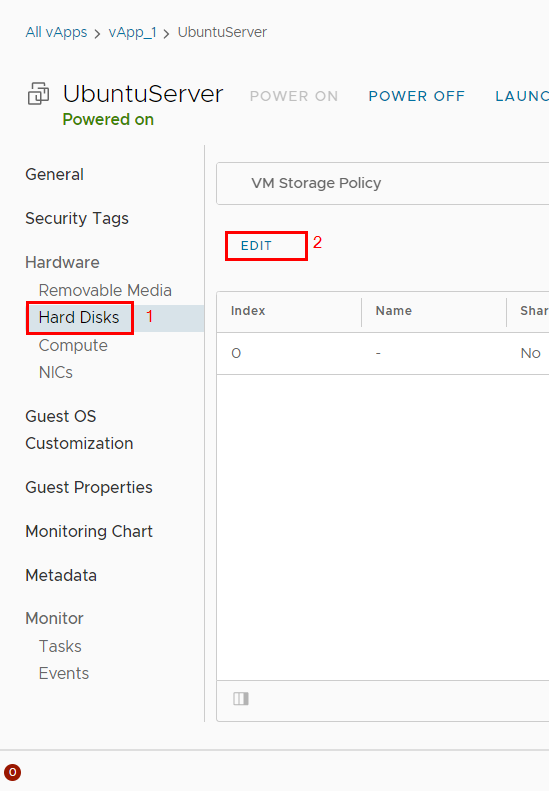
Task: Open Compute settings
Action: click(x=73, y=346)
